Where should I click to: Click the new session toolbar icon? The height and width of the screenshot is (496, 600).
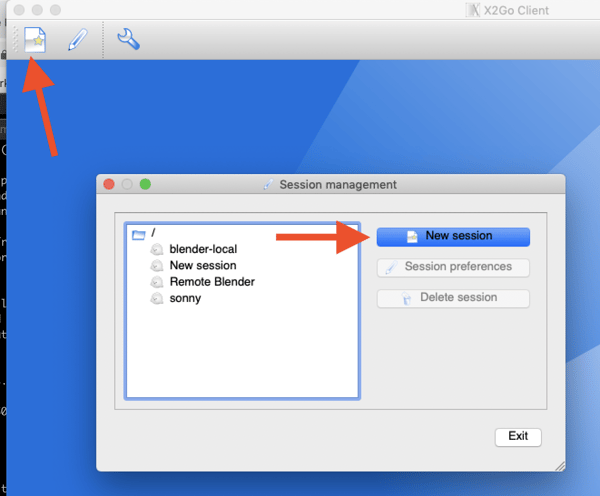35,40
